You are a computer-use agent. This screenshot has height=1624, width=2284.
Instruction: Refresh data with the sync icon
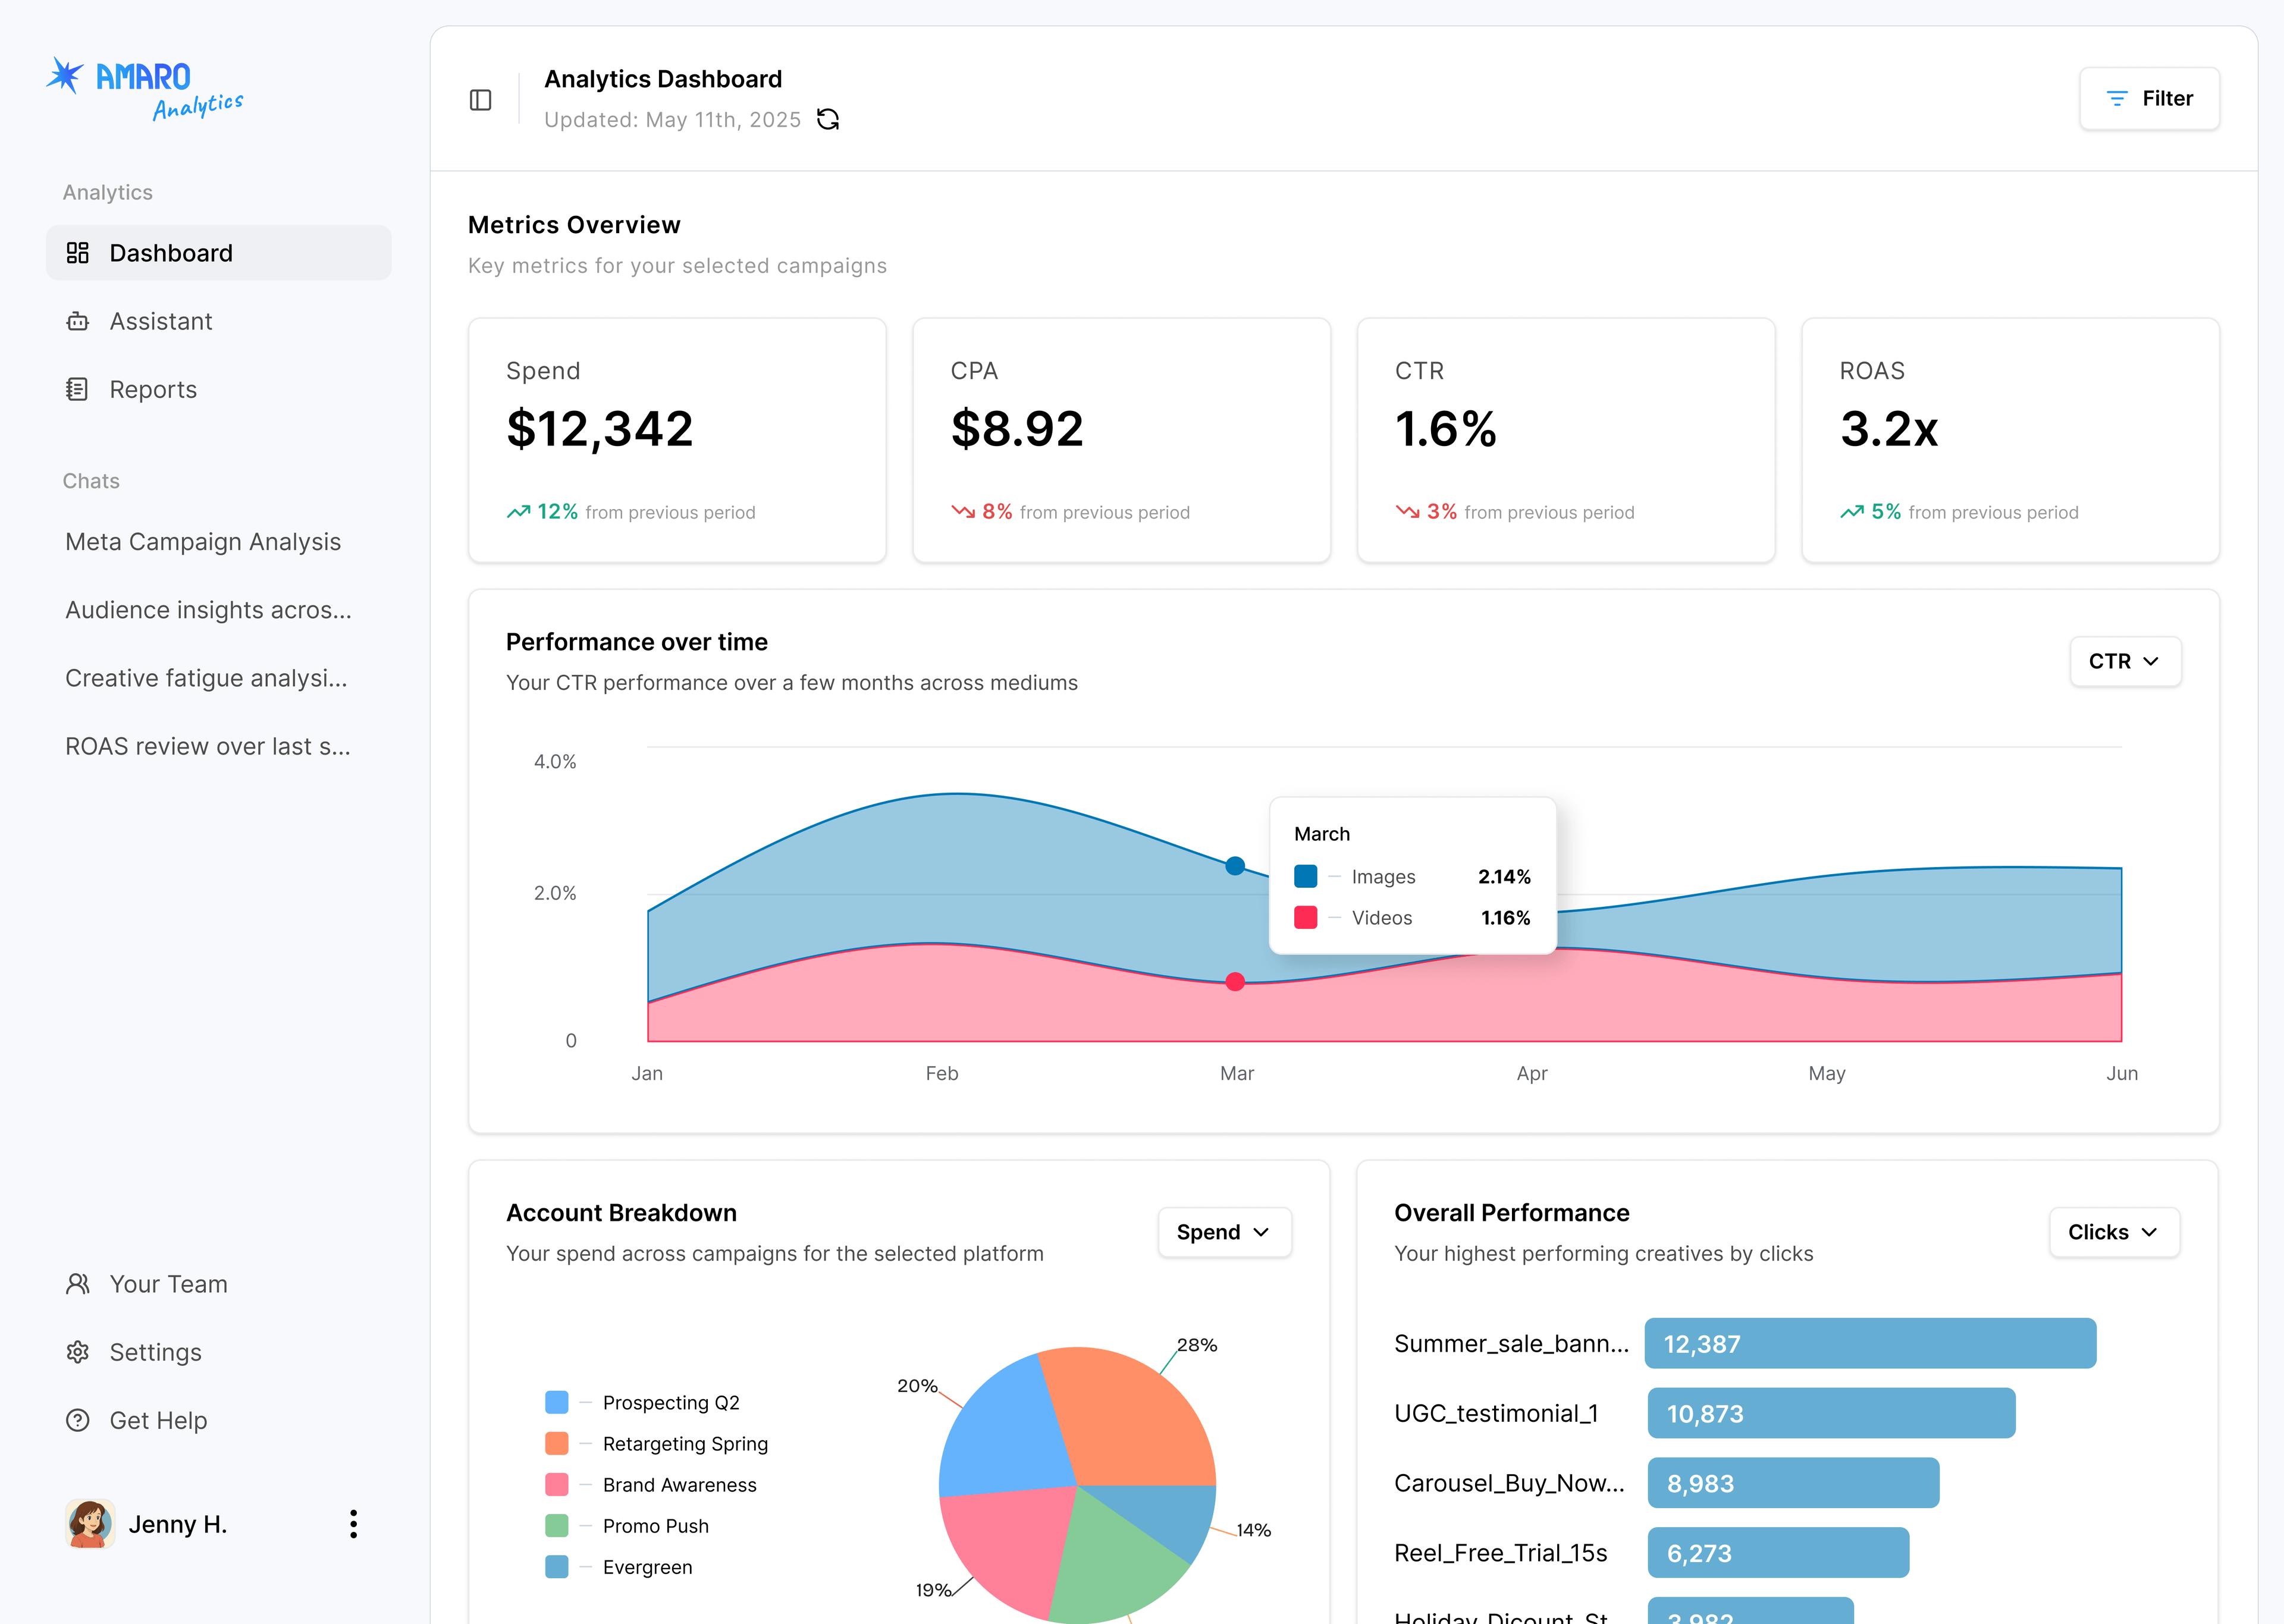click(828, 120)
